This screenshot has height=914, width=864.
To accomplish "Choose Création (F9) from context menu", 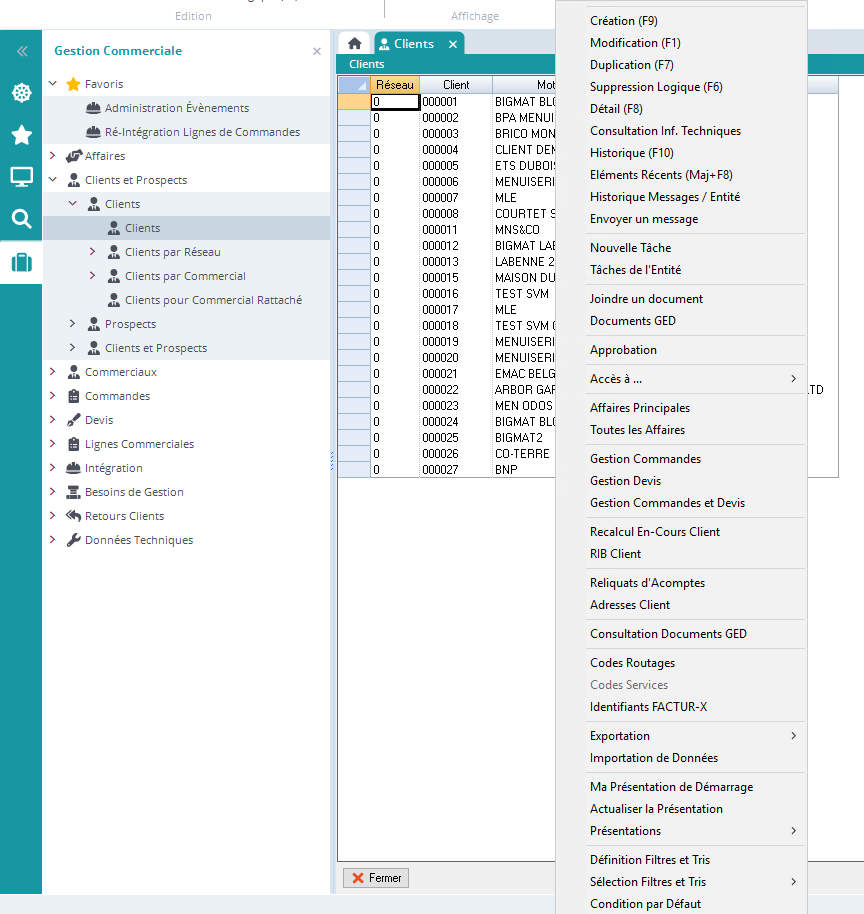I will tap(623, 21).
